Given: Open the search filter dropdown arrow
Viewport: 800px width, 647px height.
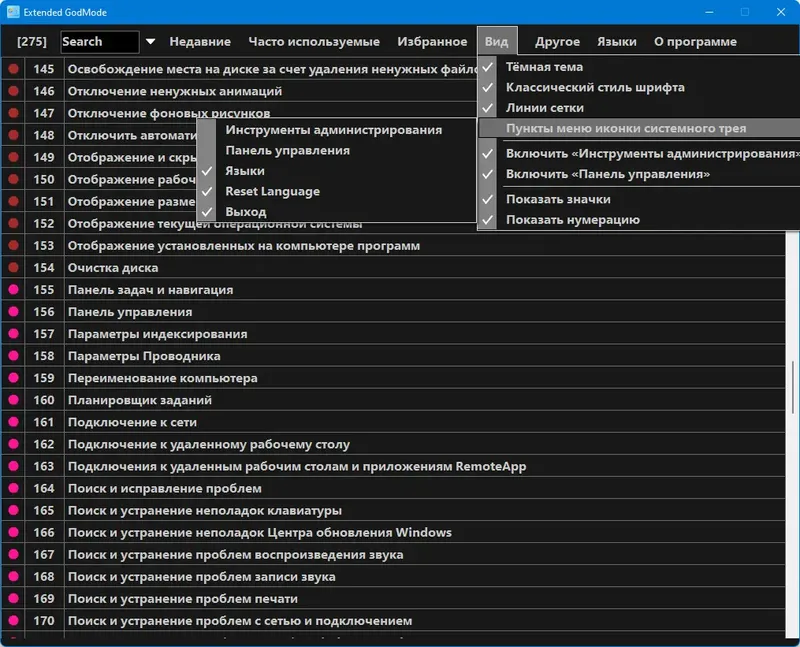Looking at the screenshot, I should click(148, 42).
